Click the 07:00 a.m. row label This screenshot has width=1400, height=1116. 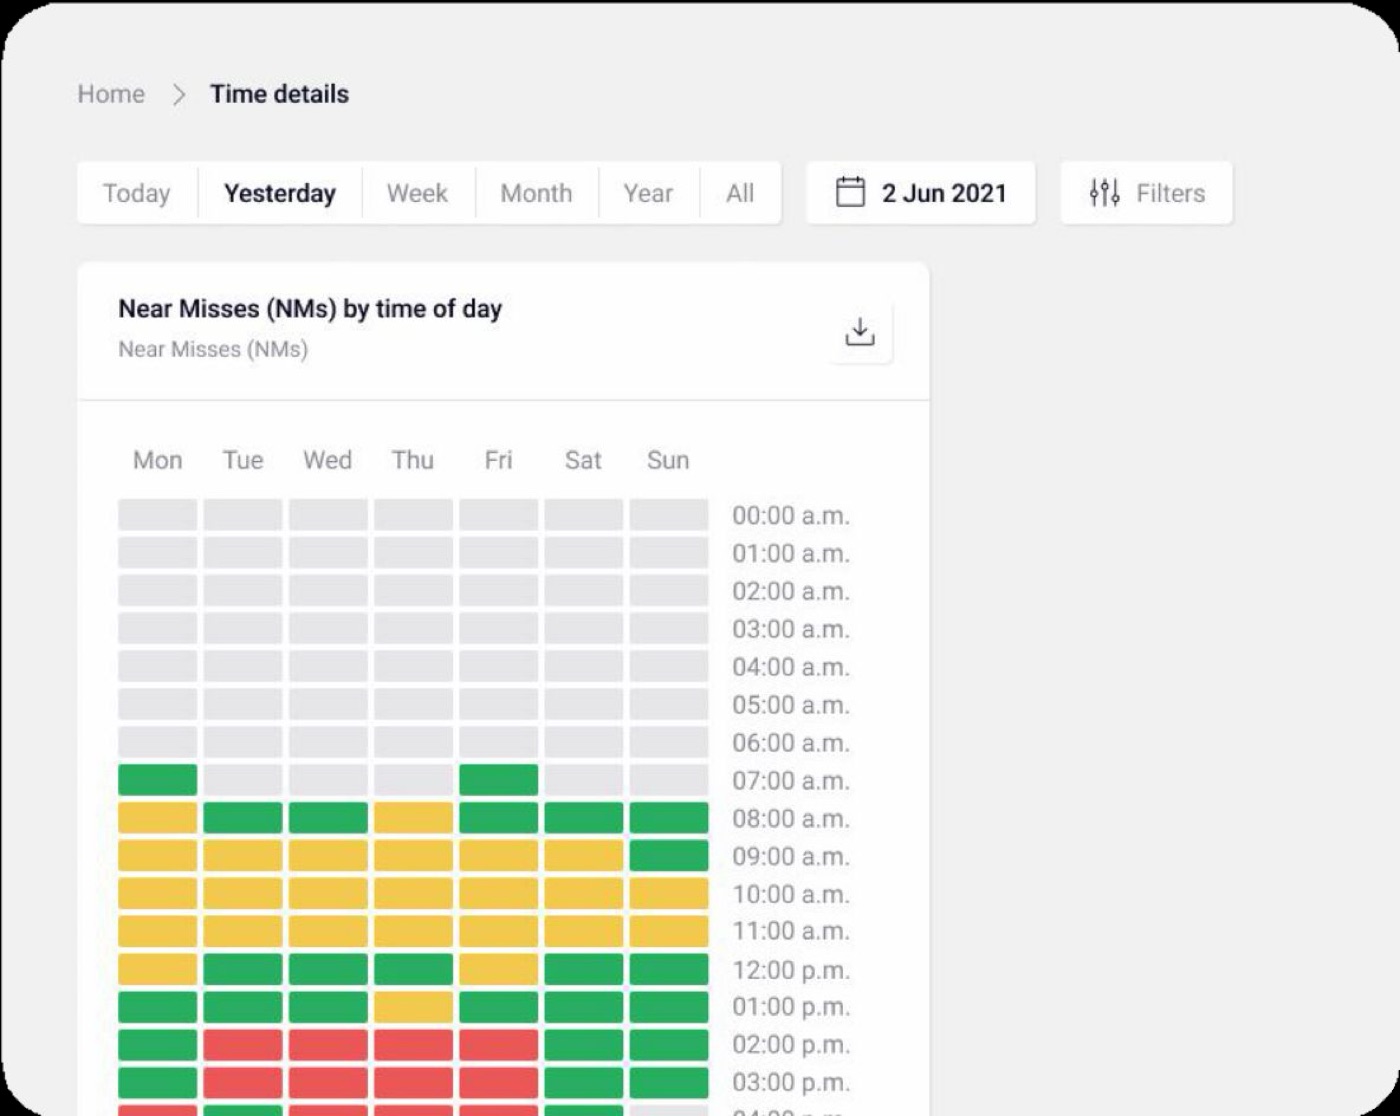click(791, 781)
